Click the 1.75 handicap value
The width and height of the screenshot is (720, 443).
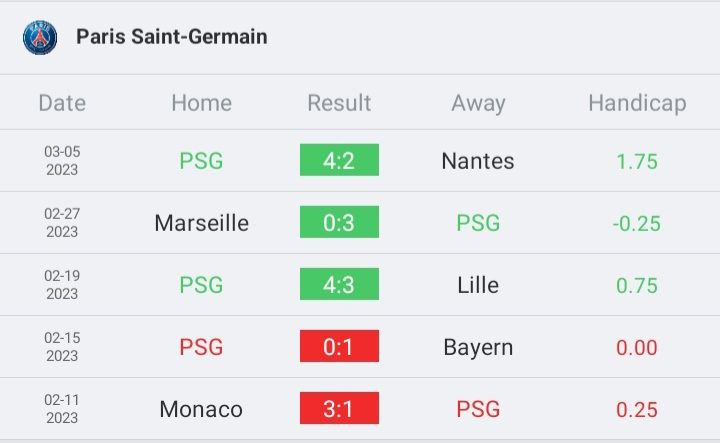(x=637, y=162)
